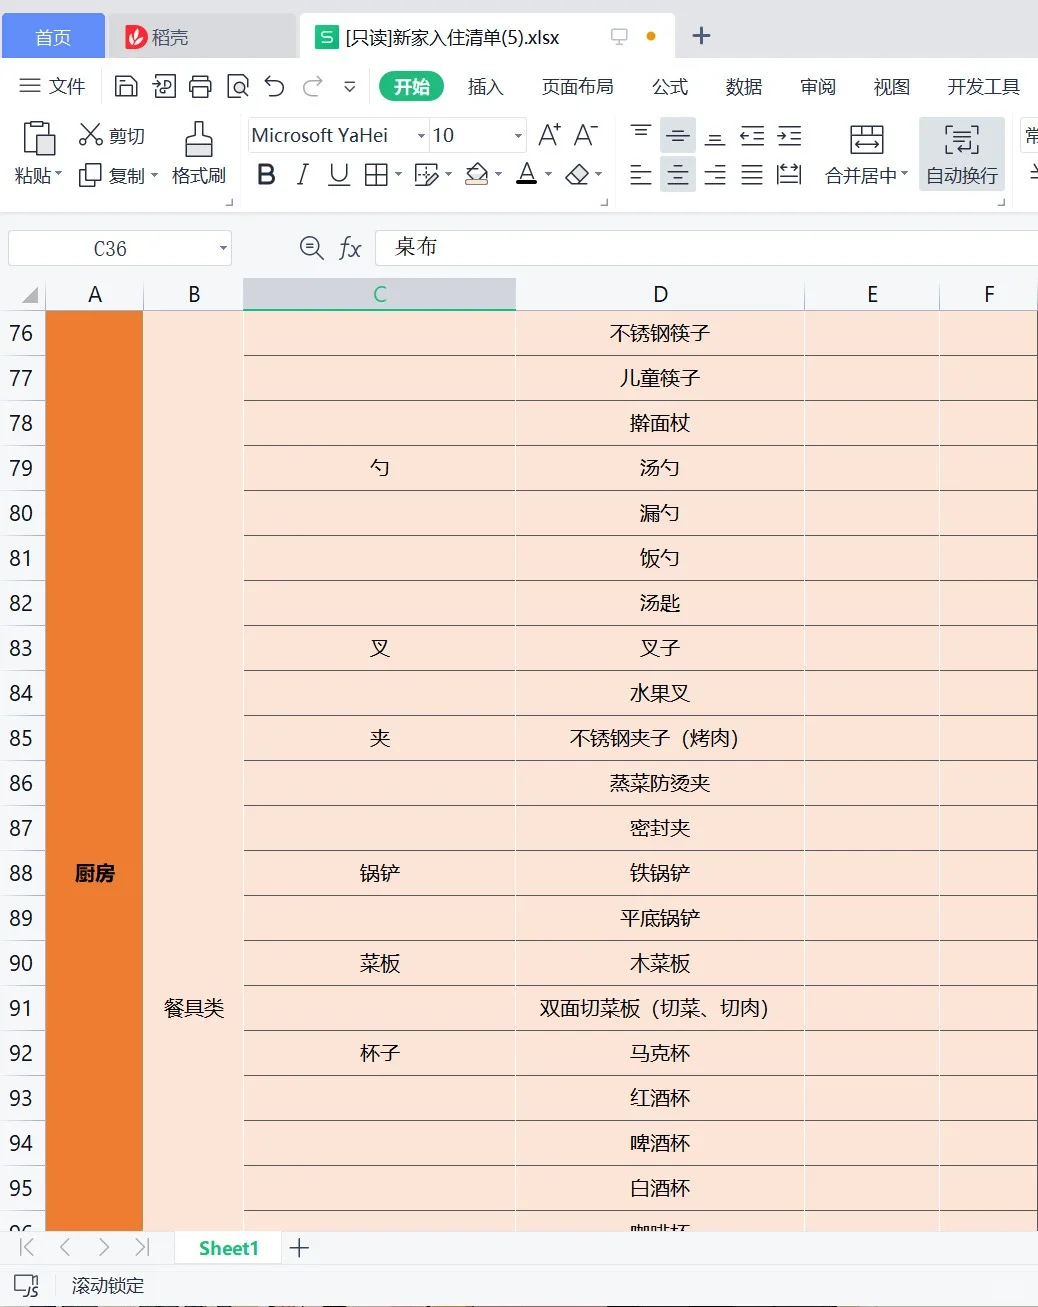Open the 文件 menu

tap(53, 86)
